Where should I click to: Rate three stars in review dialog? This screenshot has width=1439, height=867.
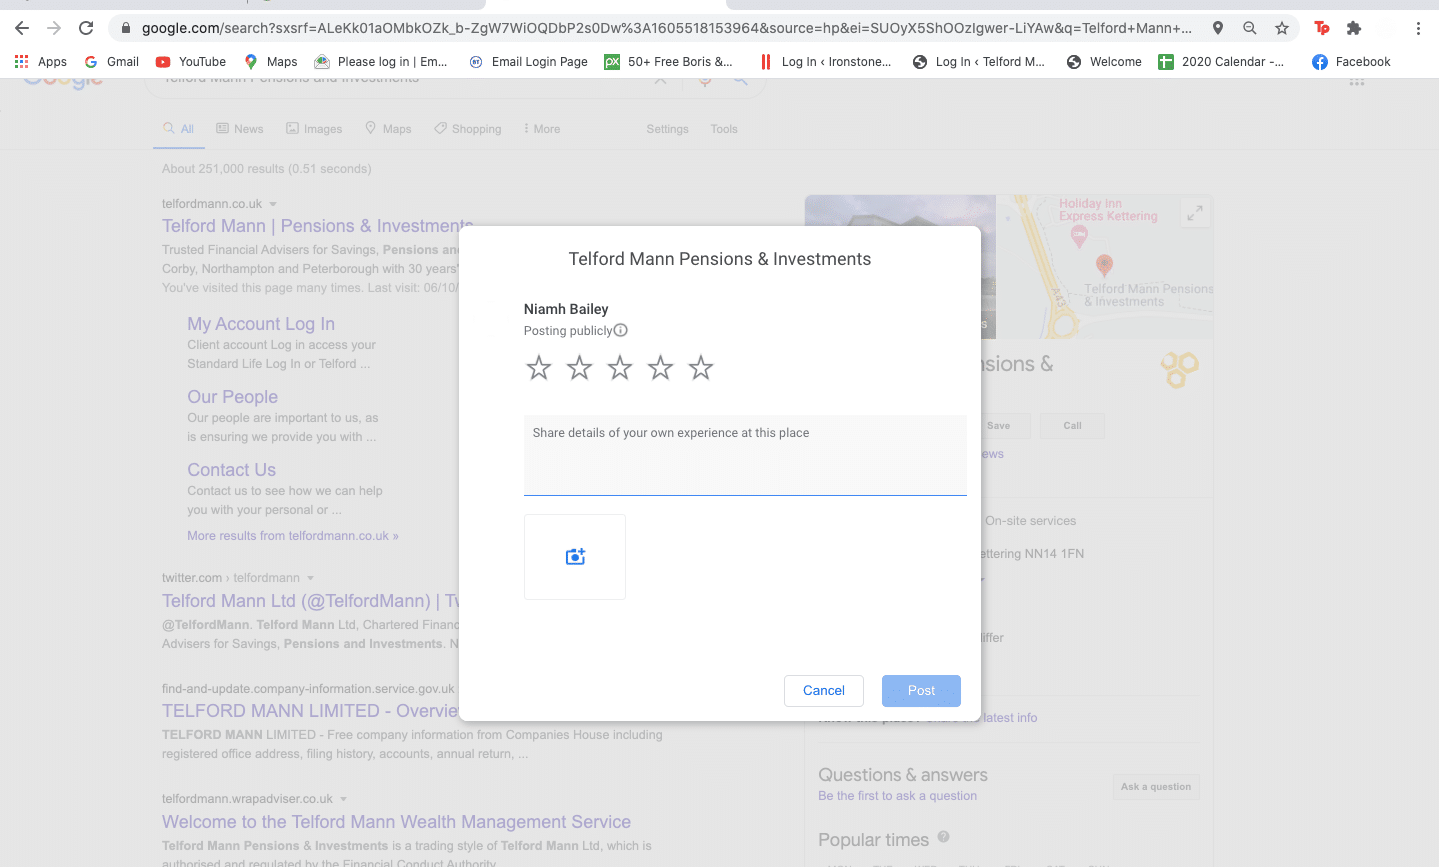pos(620,368)
